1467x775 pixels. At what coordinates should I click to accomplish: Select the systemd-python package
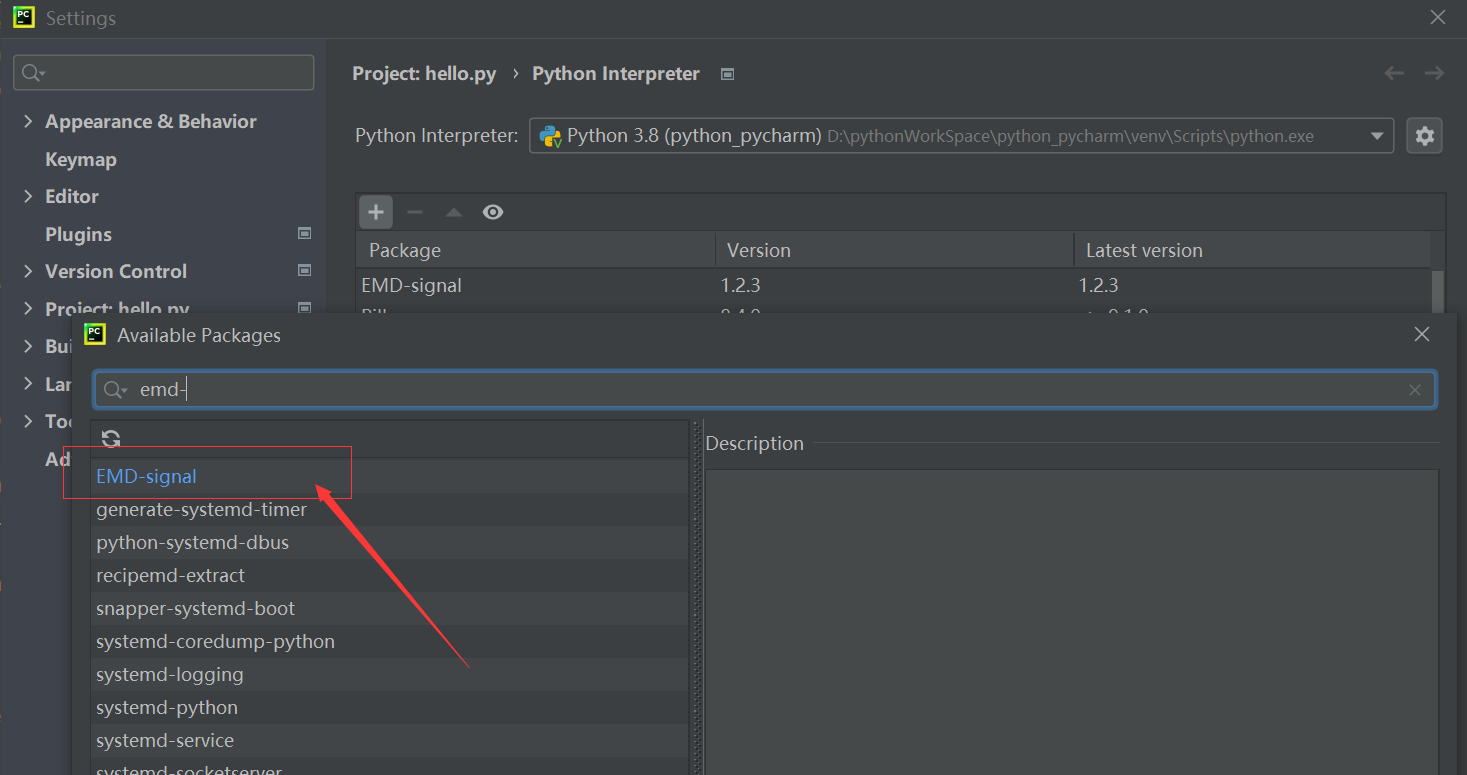(x=167, y=707)
